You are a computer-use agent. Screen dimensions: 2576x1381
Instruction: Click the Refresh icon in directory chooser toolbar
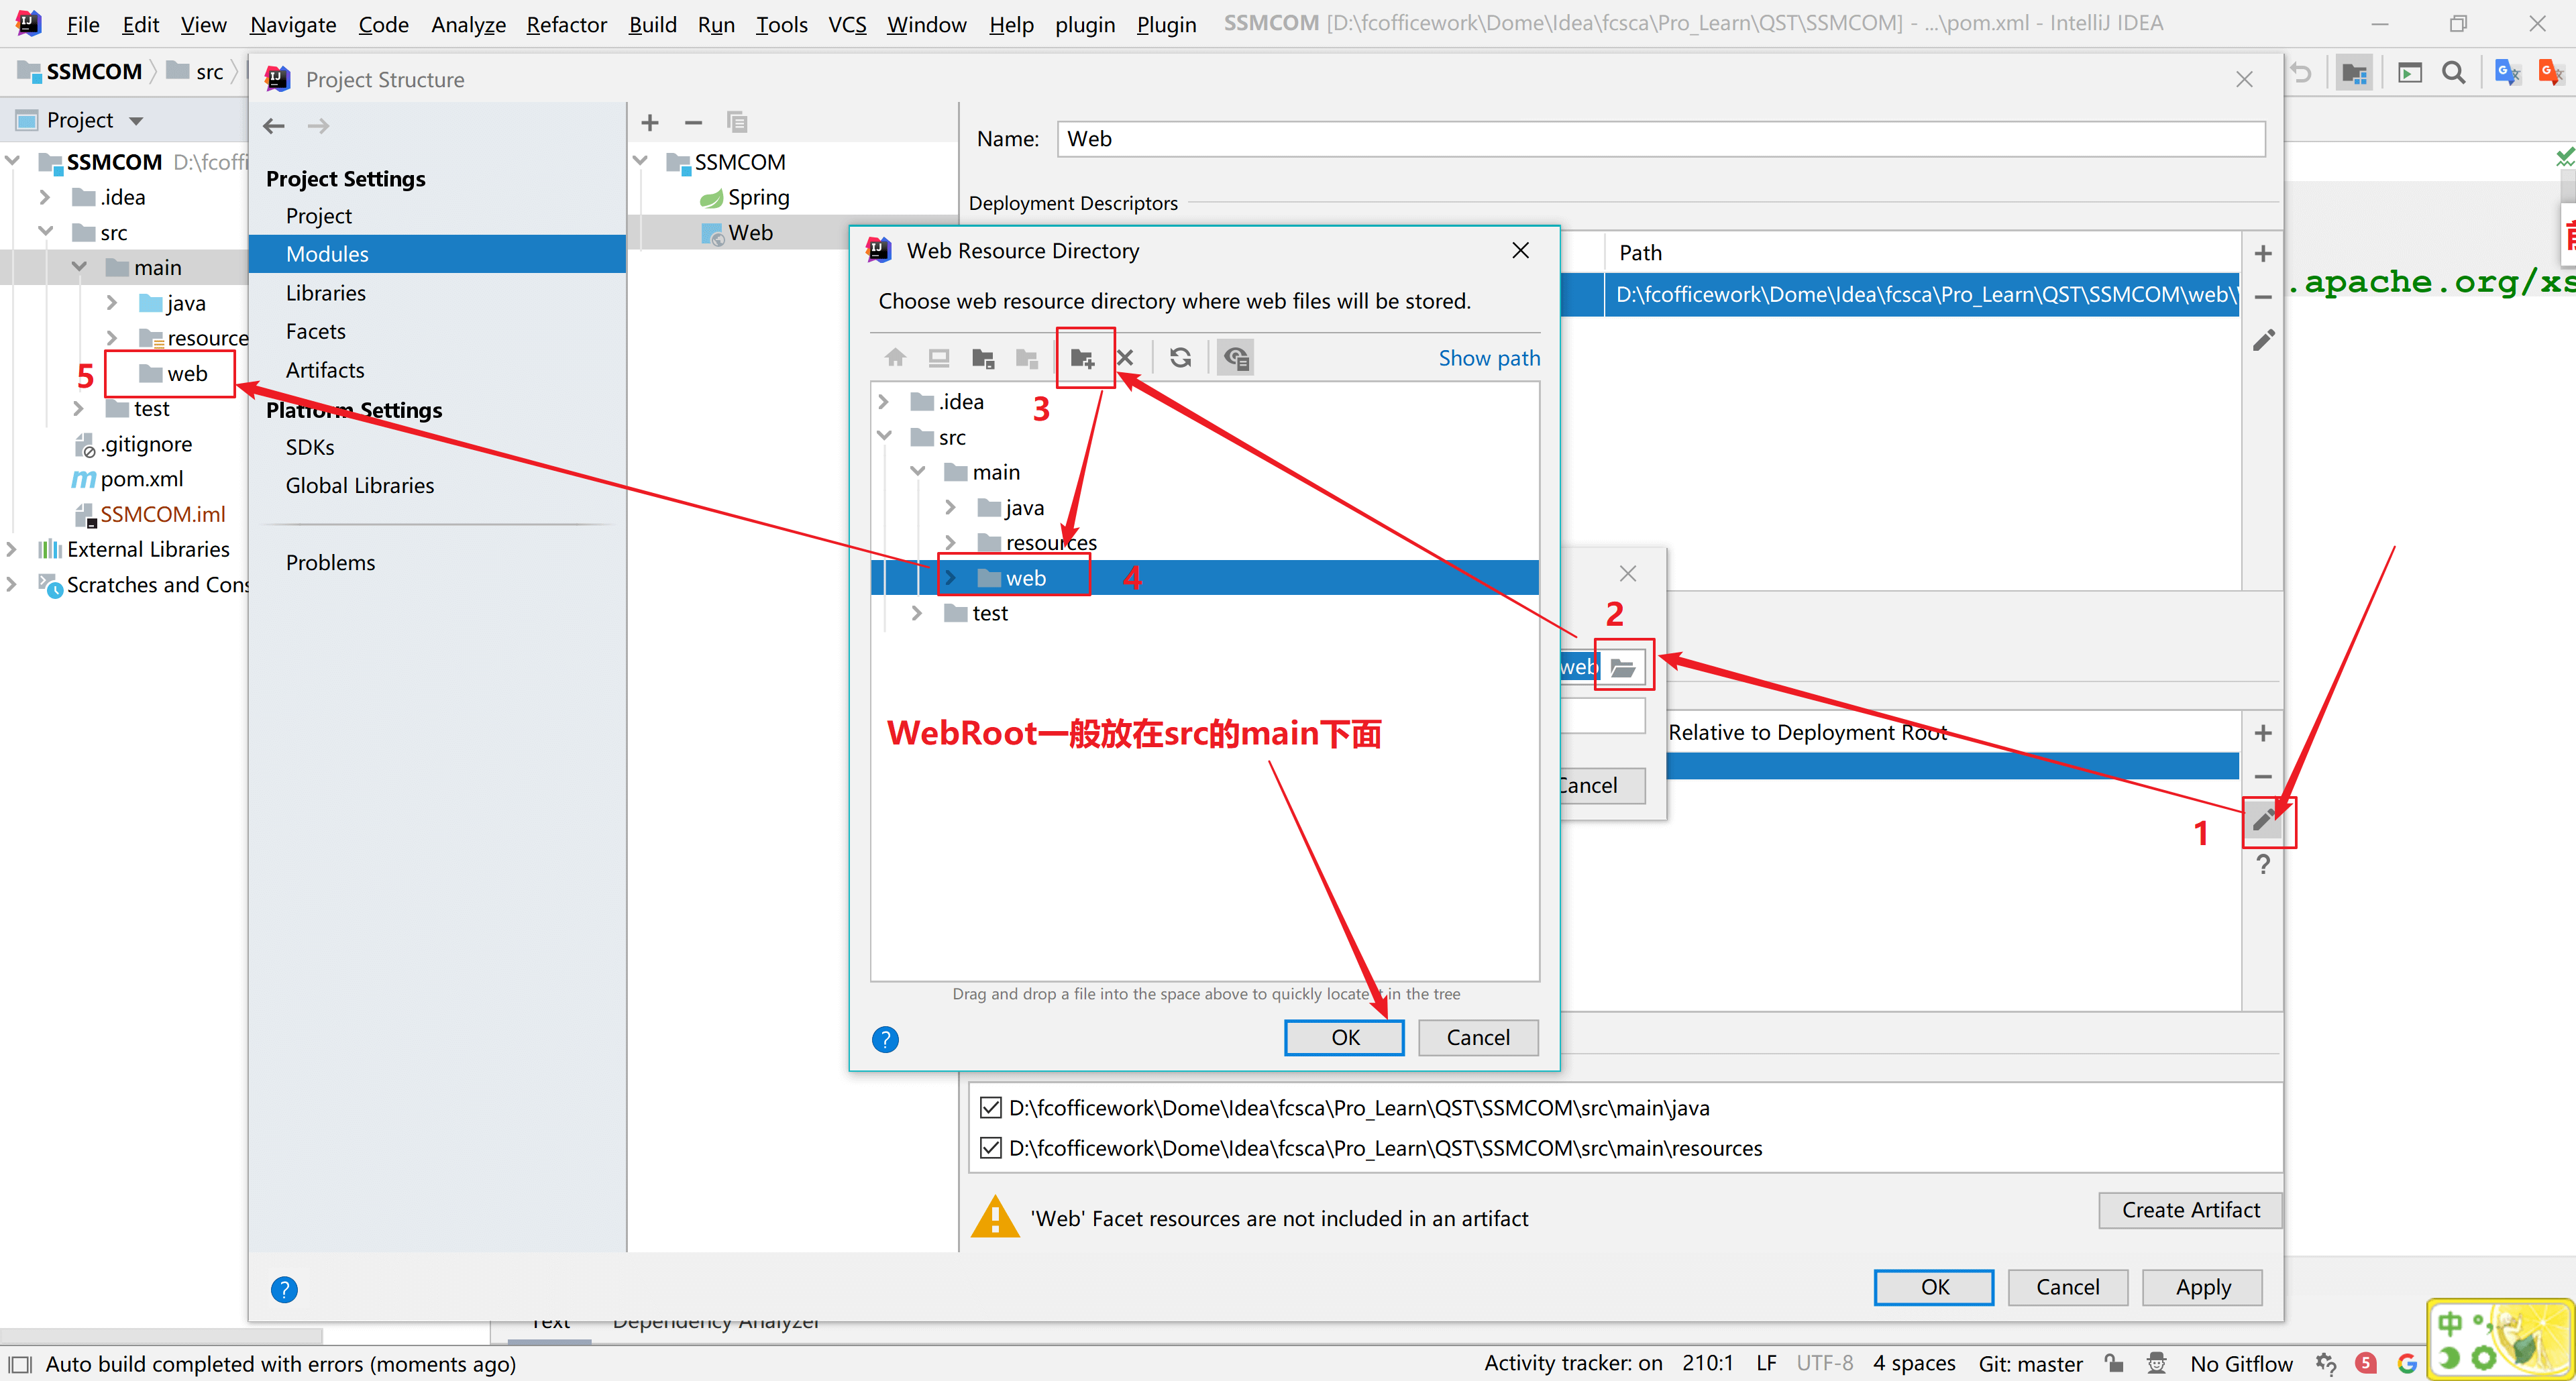pyautogui.click(x=1180, y=358)
